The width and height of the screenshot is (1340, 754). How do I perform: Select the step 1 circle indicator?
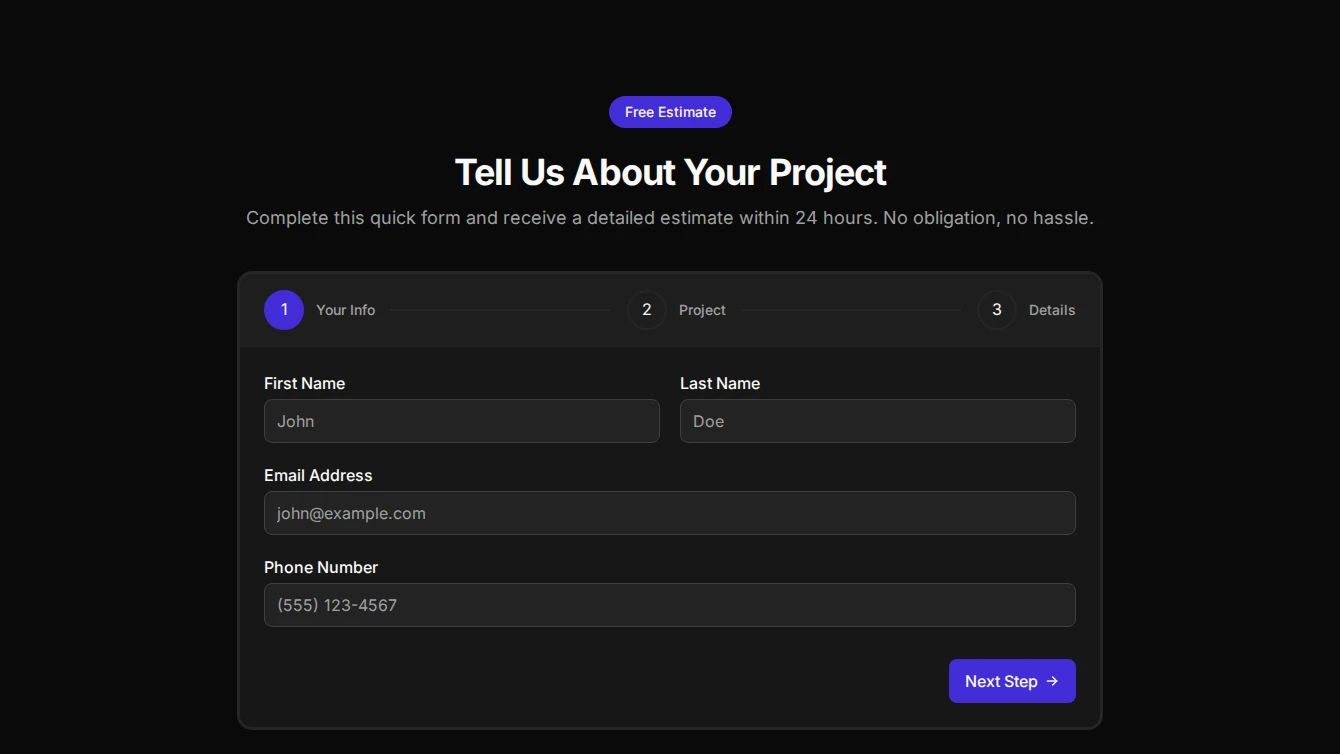pyautogui.click(x=284, y=310)
